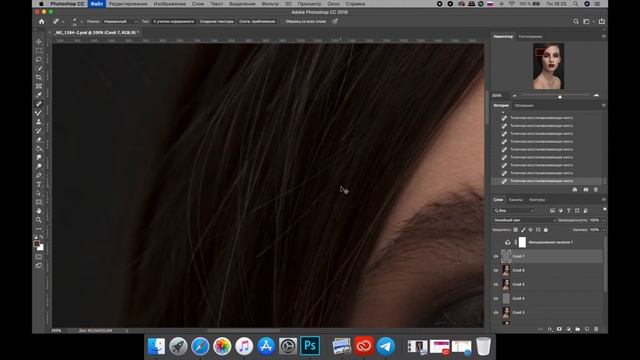Open the layer Fill dropdown arrow
This screenshot has height=360, width=640.
(x=604, y=230)
